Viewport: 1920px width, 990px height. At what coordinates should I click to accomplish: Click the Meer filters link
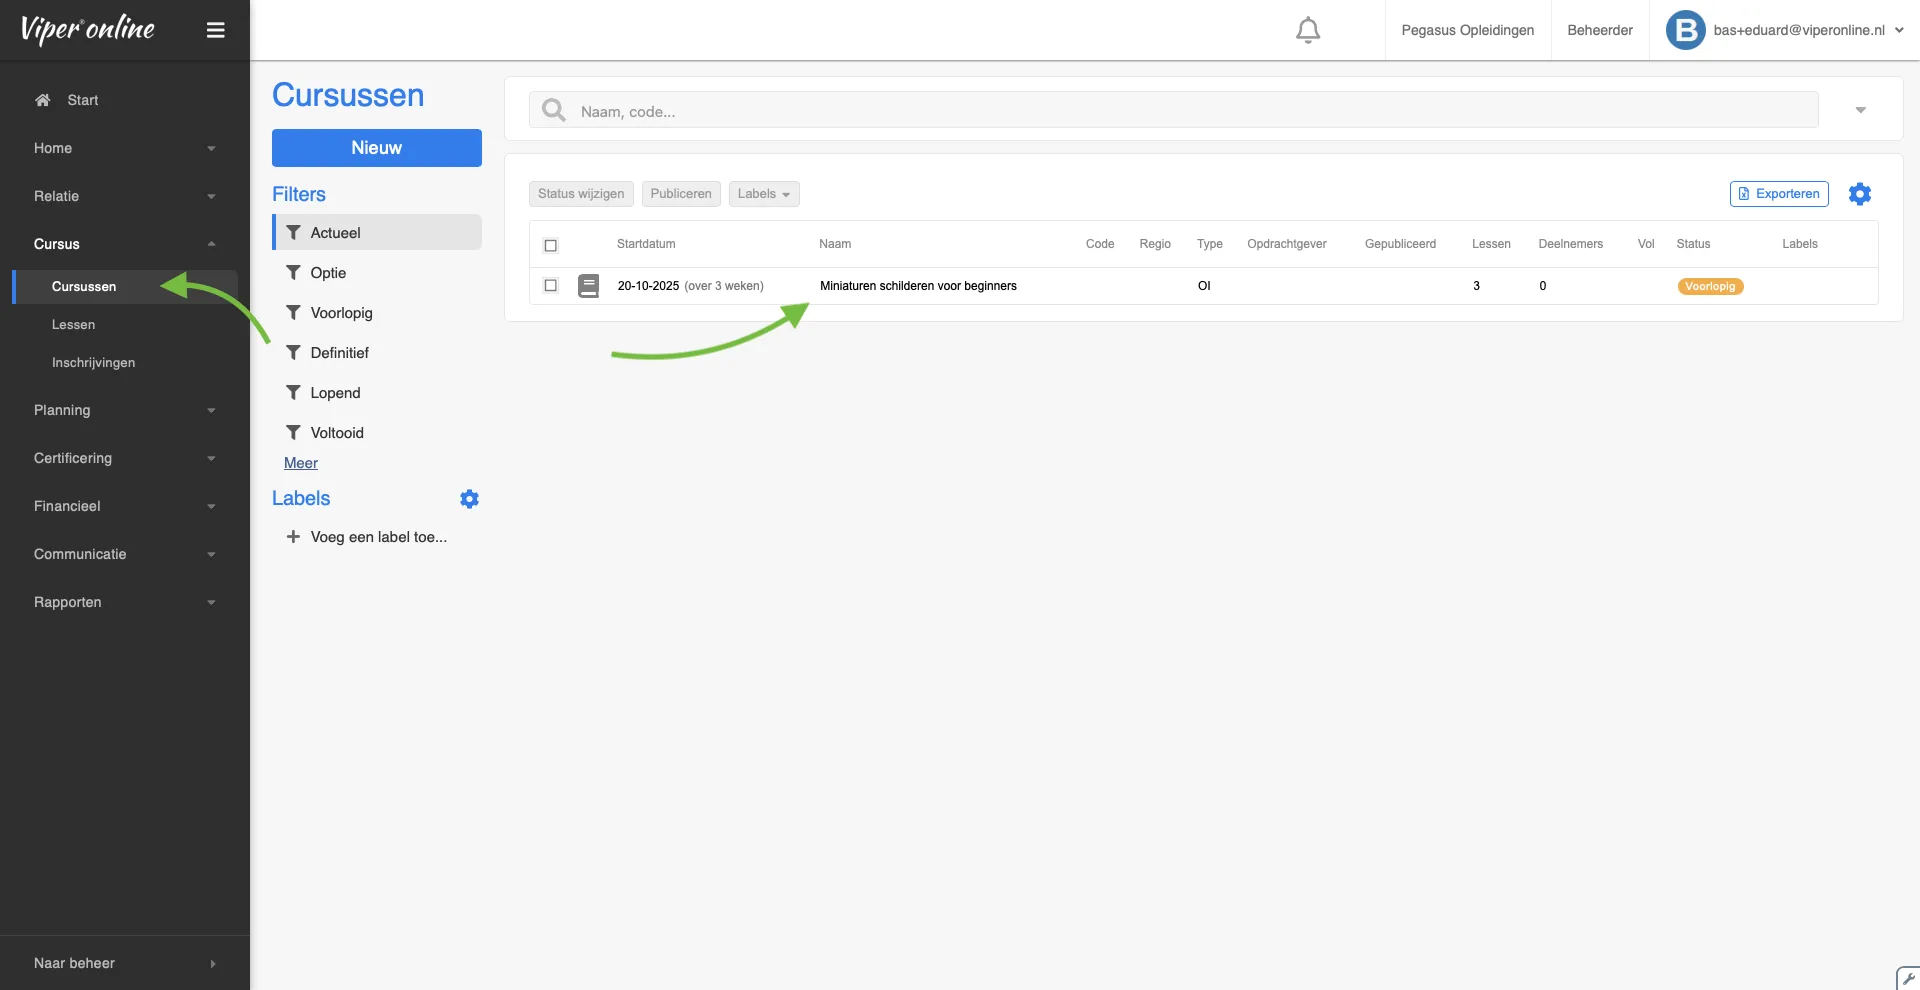[300, 463]
